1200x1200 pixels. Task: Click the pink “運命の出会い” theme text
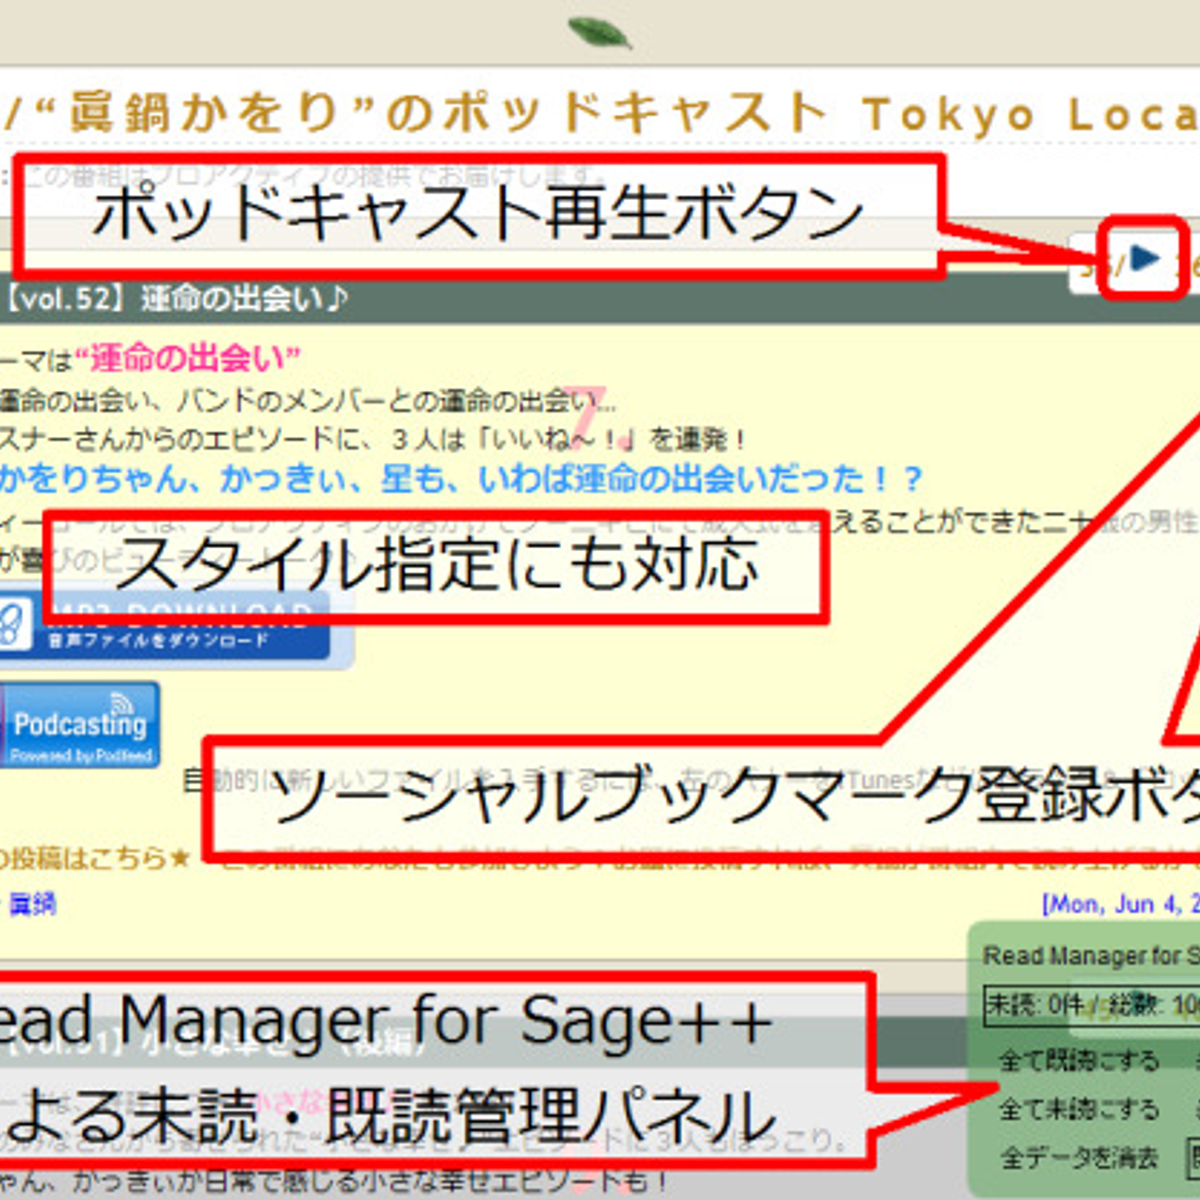(x=187, y=358)
